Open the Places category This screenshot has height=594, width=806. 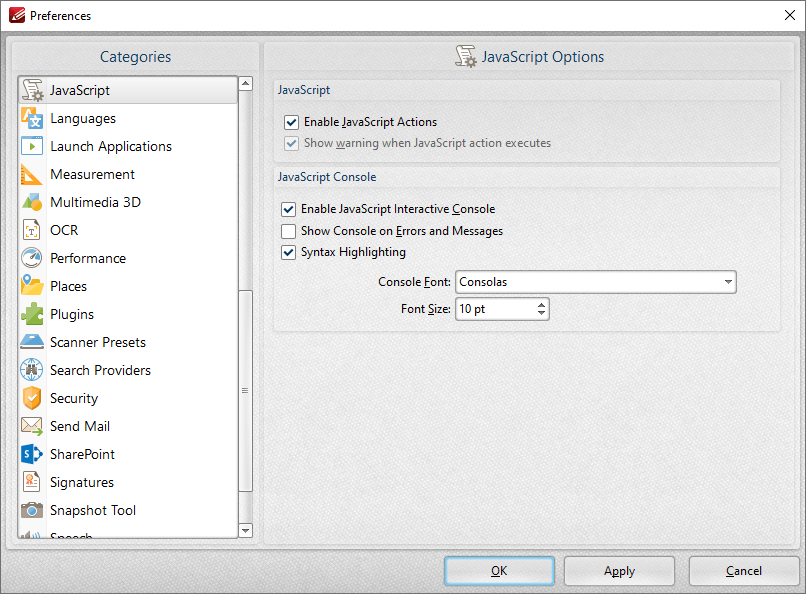128,286
